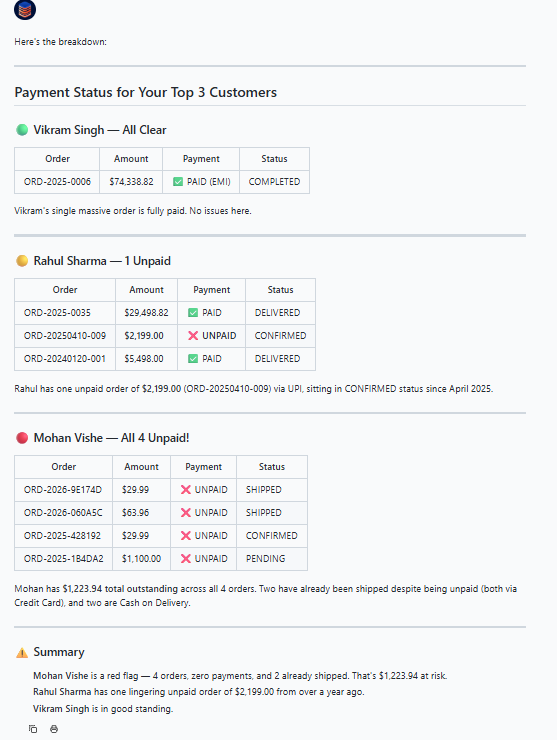This screenshot has height=740, width=557.
Task: Click the summary line about Mohan Vishe red flag
Action: point(240,676)
